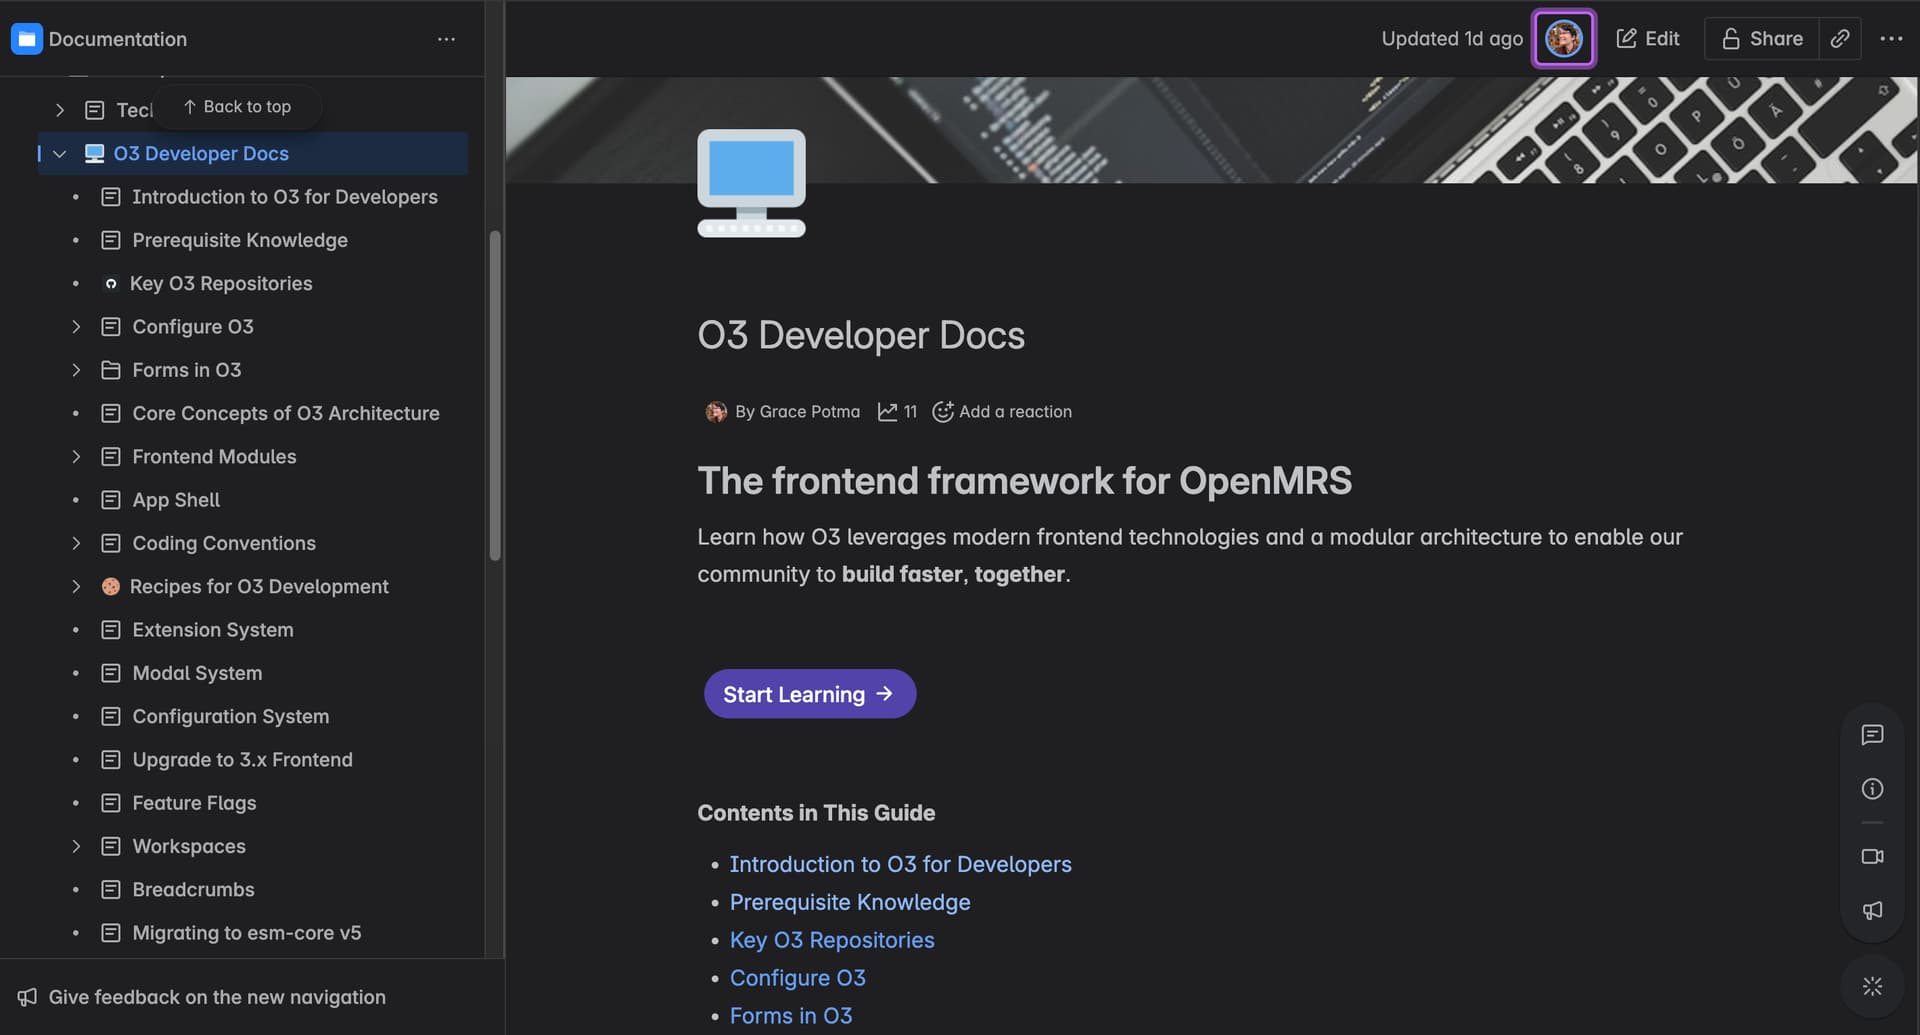Expand the Recipes for O3 Development node
This screenshot has width=1920, height=1035.
pos(76,587)
